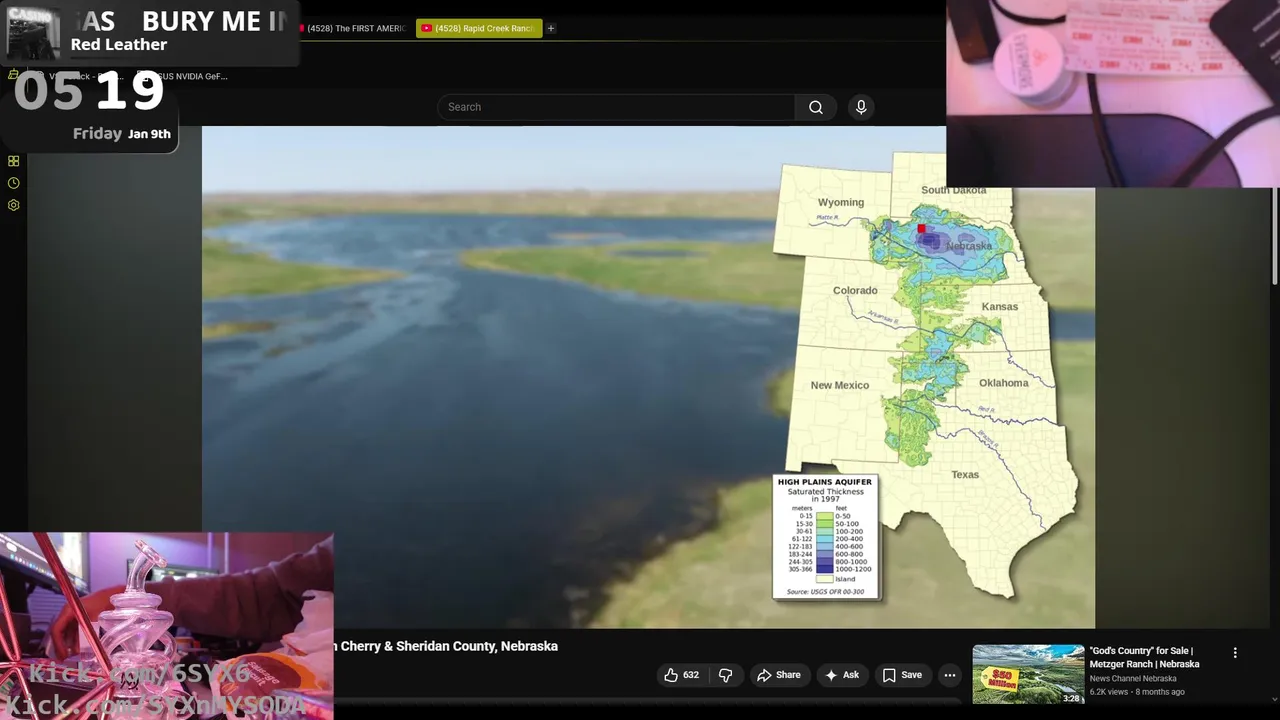This screenshot has width=1280, height=720.
Task: Like the video with 632 likes
Action: pos(682,675)
